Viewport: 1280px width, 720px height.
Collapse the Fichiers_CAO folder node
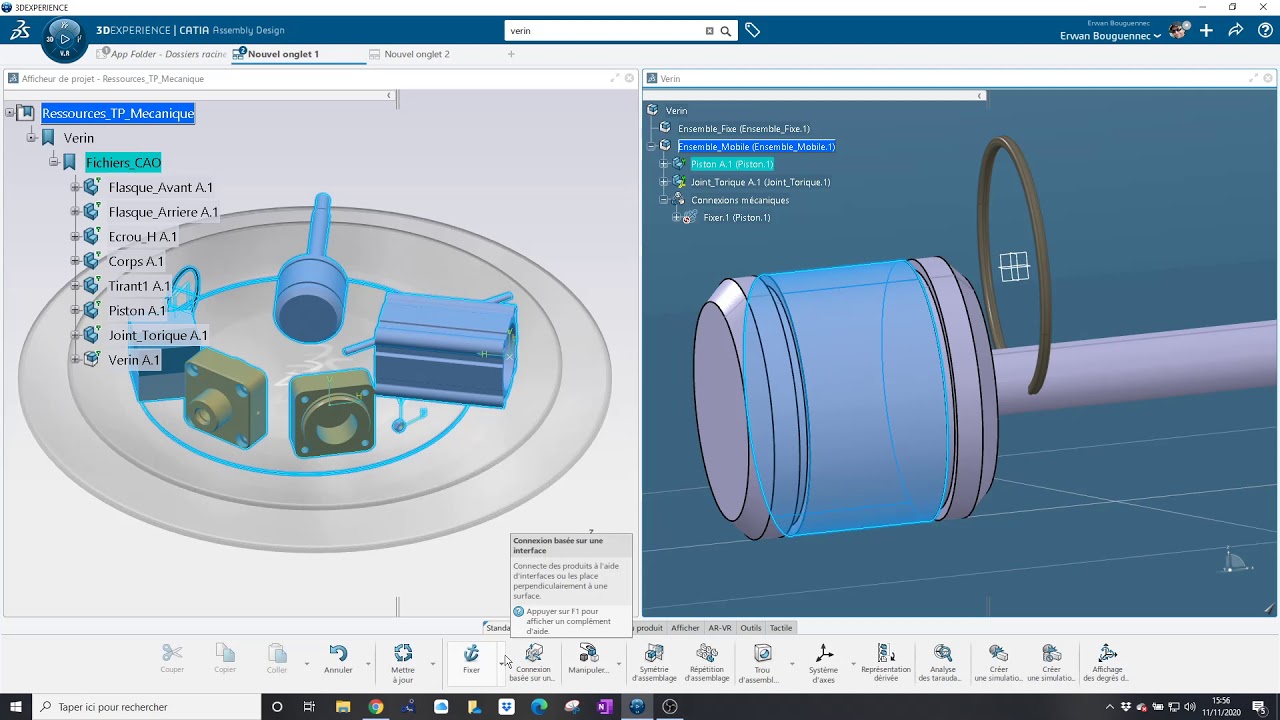(54, 162)
